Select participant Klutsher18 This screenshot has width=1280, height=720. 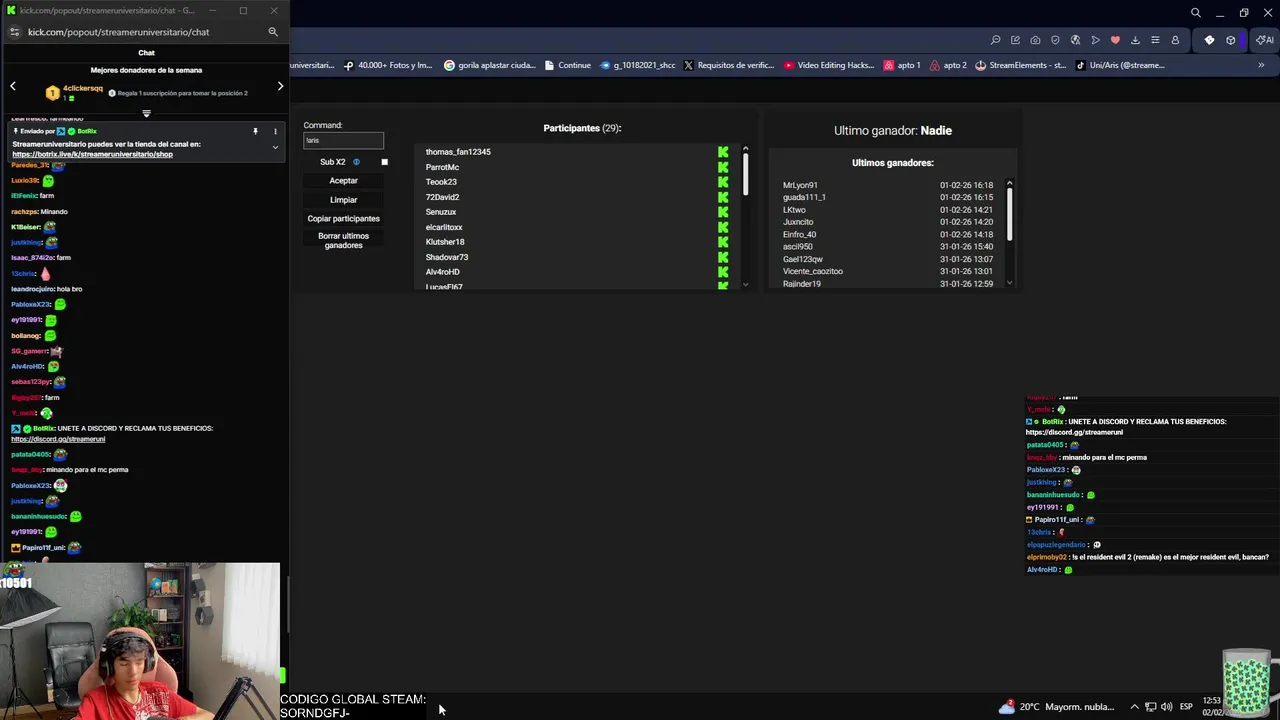click(445, 242)
